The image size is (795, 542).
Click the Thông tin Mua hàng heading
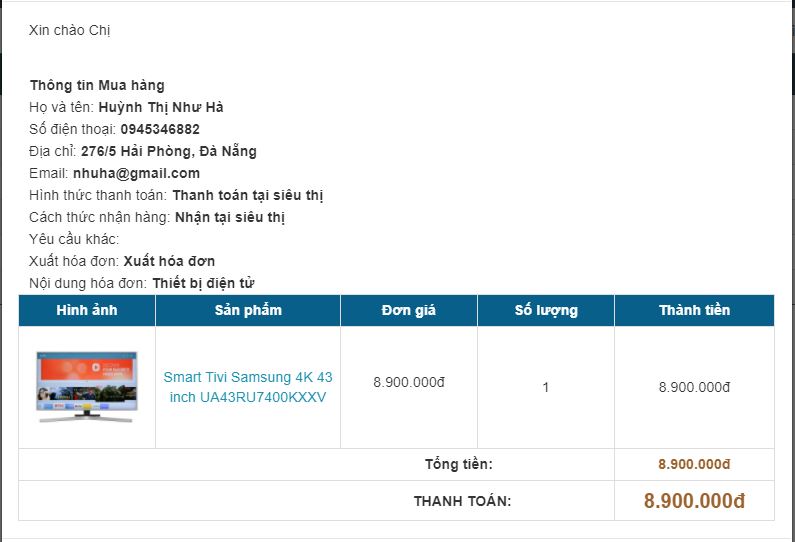point(97,85)
